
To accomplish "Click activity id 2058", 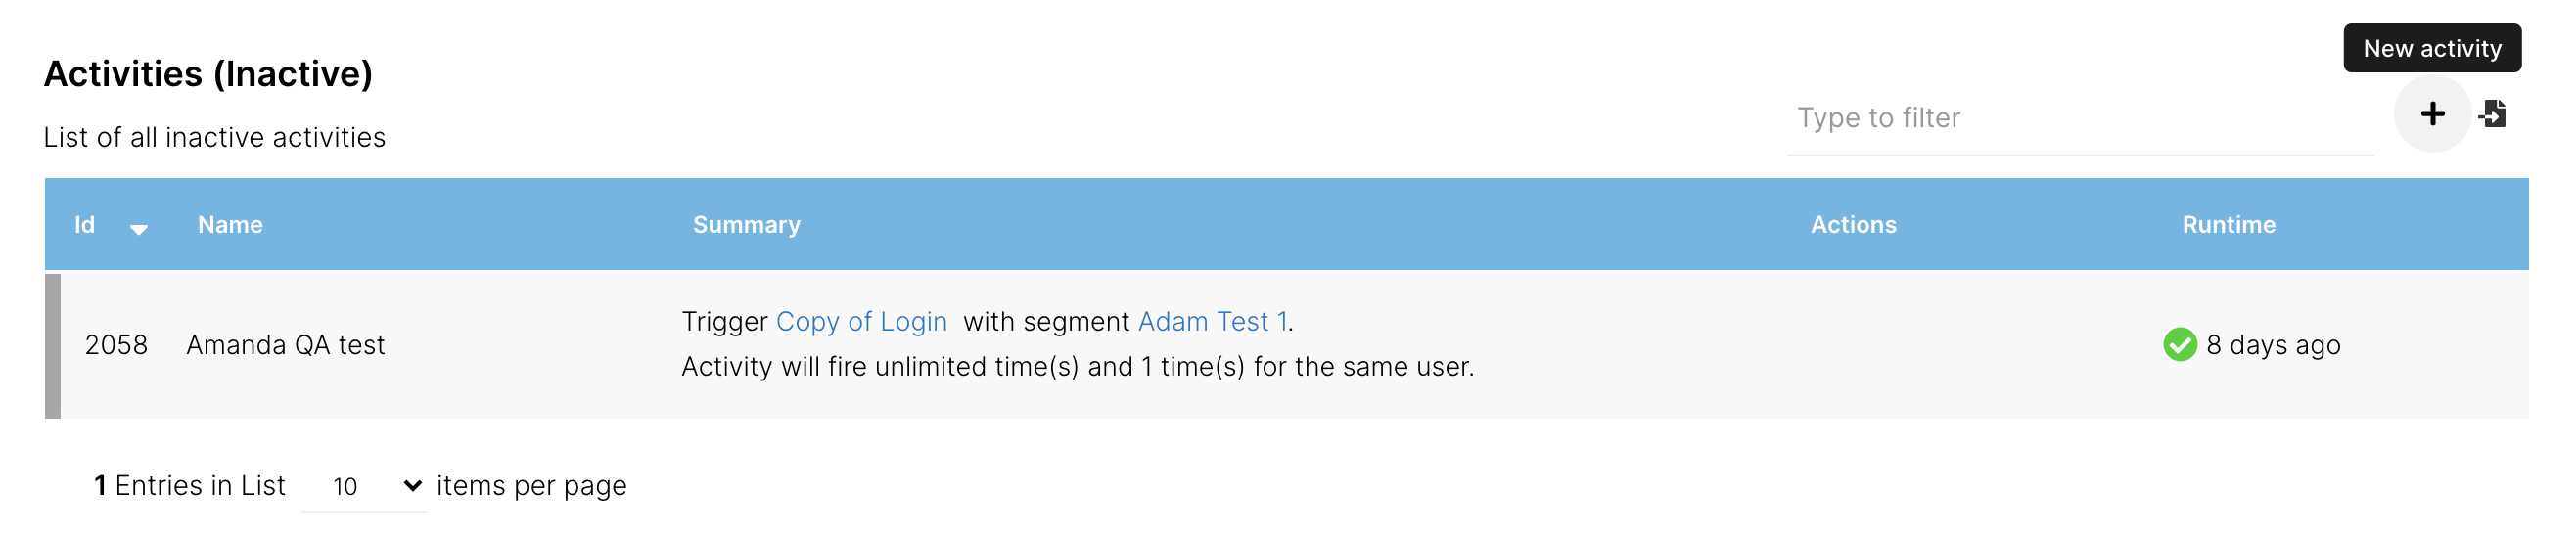I will [116, 345].
